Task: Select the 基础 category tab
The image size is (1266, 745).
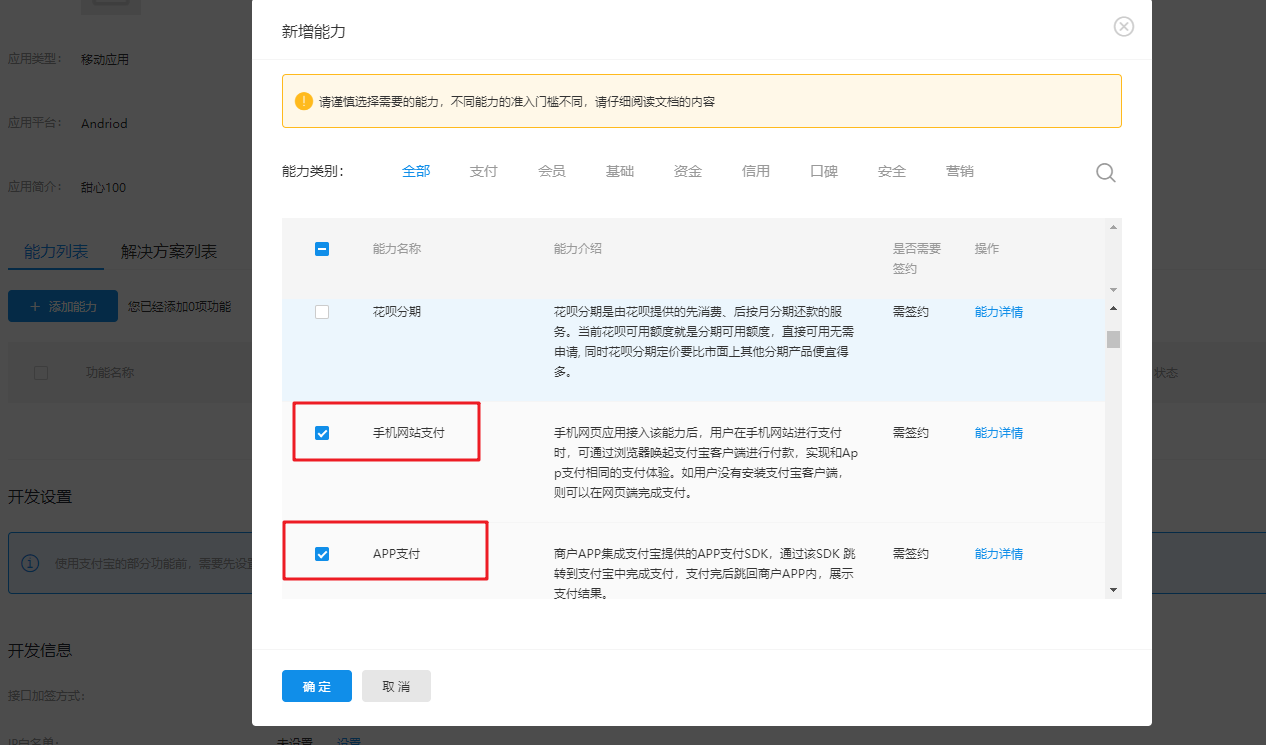Action: (620, 171)
